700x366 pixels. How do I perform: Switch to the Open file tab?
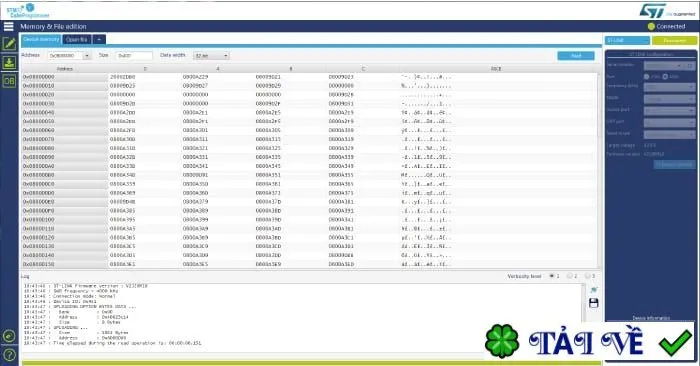pos(77,40)
